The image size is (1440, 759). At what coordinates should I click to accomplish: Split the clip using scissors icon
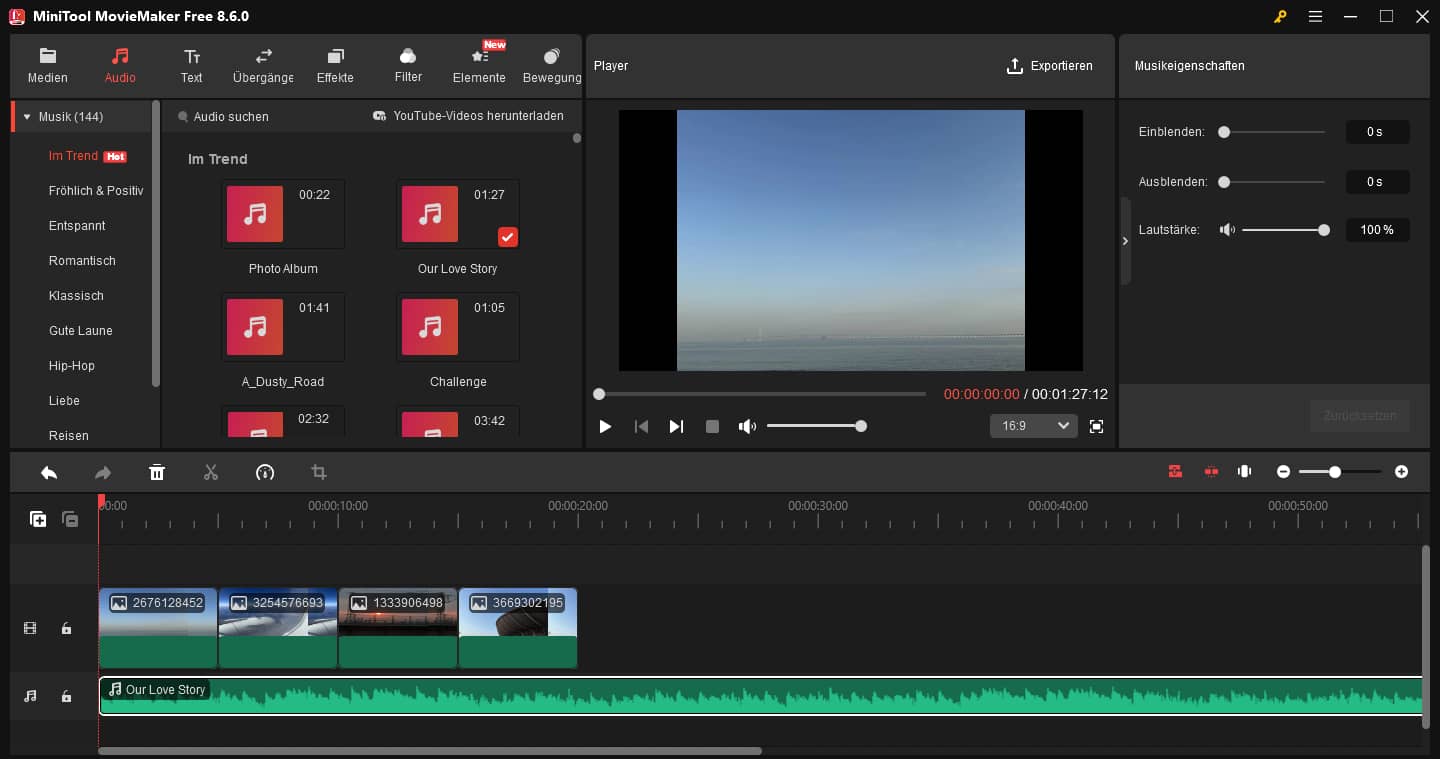[x=211, y=471]
